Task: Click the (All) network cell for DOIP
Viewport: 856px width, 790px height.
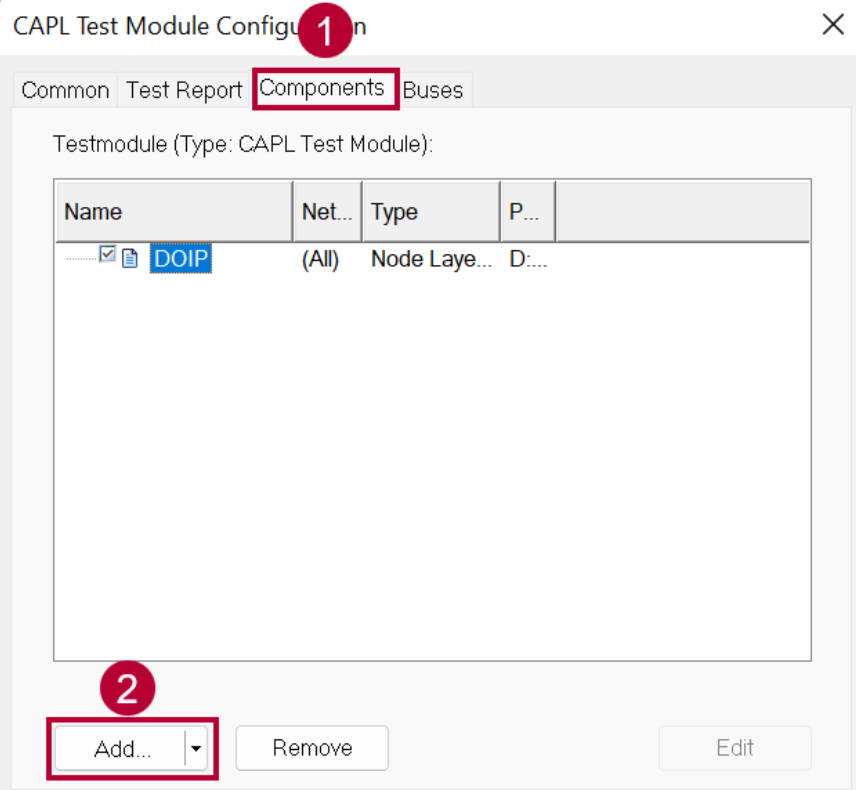Action: pos(320,259)
